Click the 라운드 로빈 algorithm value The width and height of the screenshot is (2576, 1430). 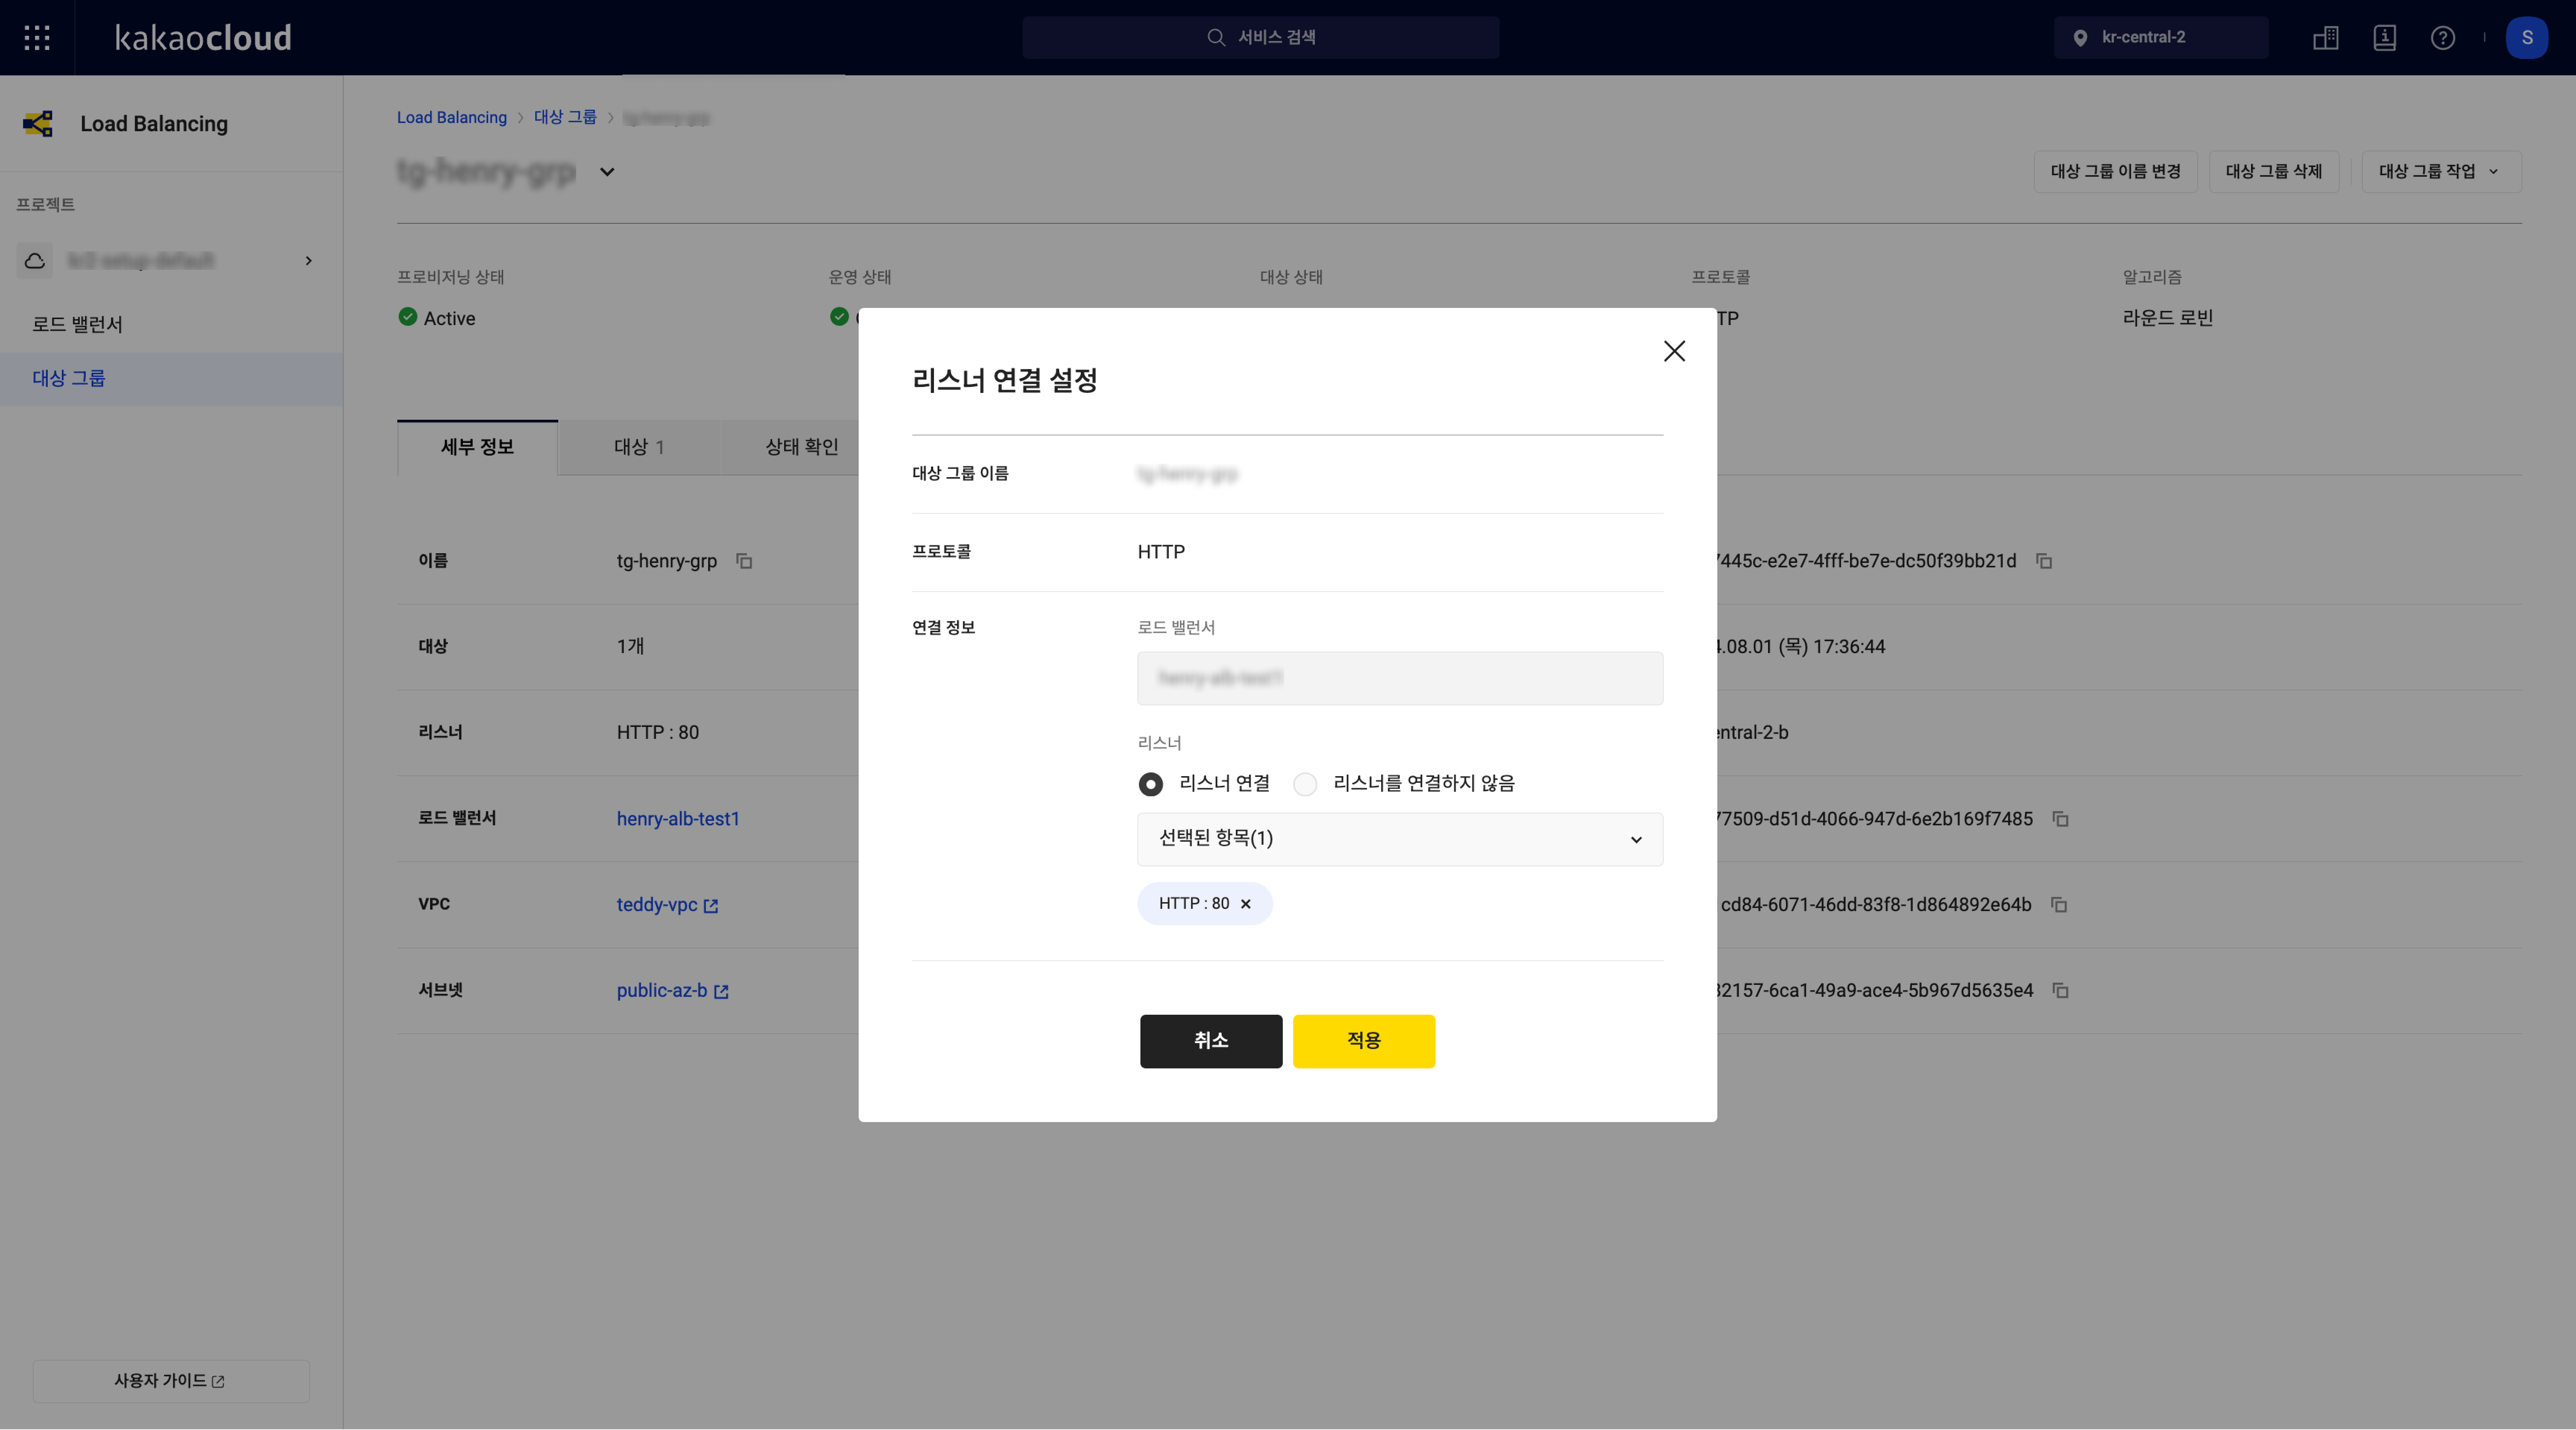(2168, 318)
